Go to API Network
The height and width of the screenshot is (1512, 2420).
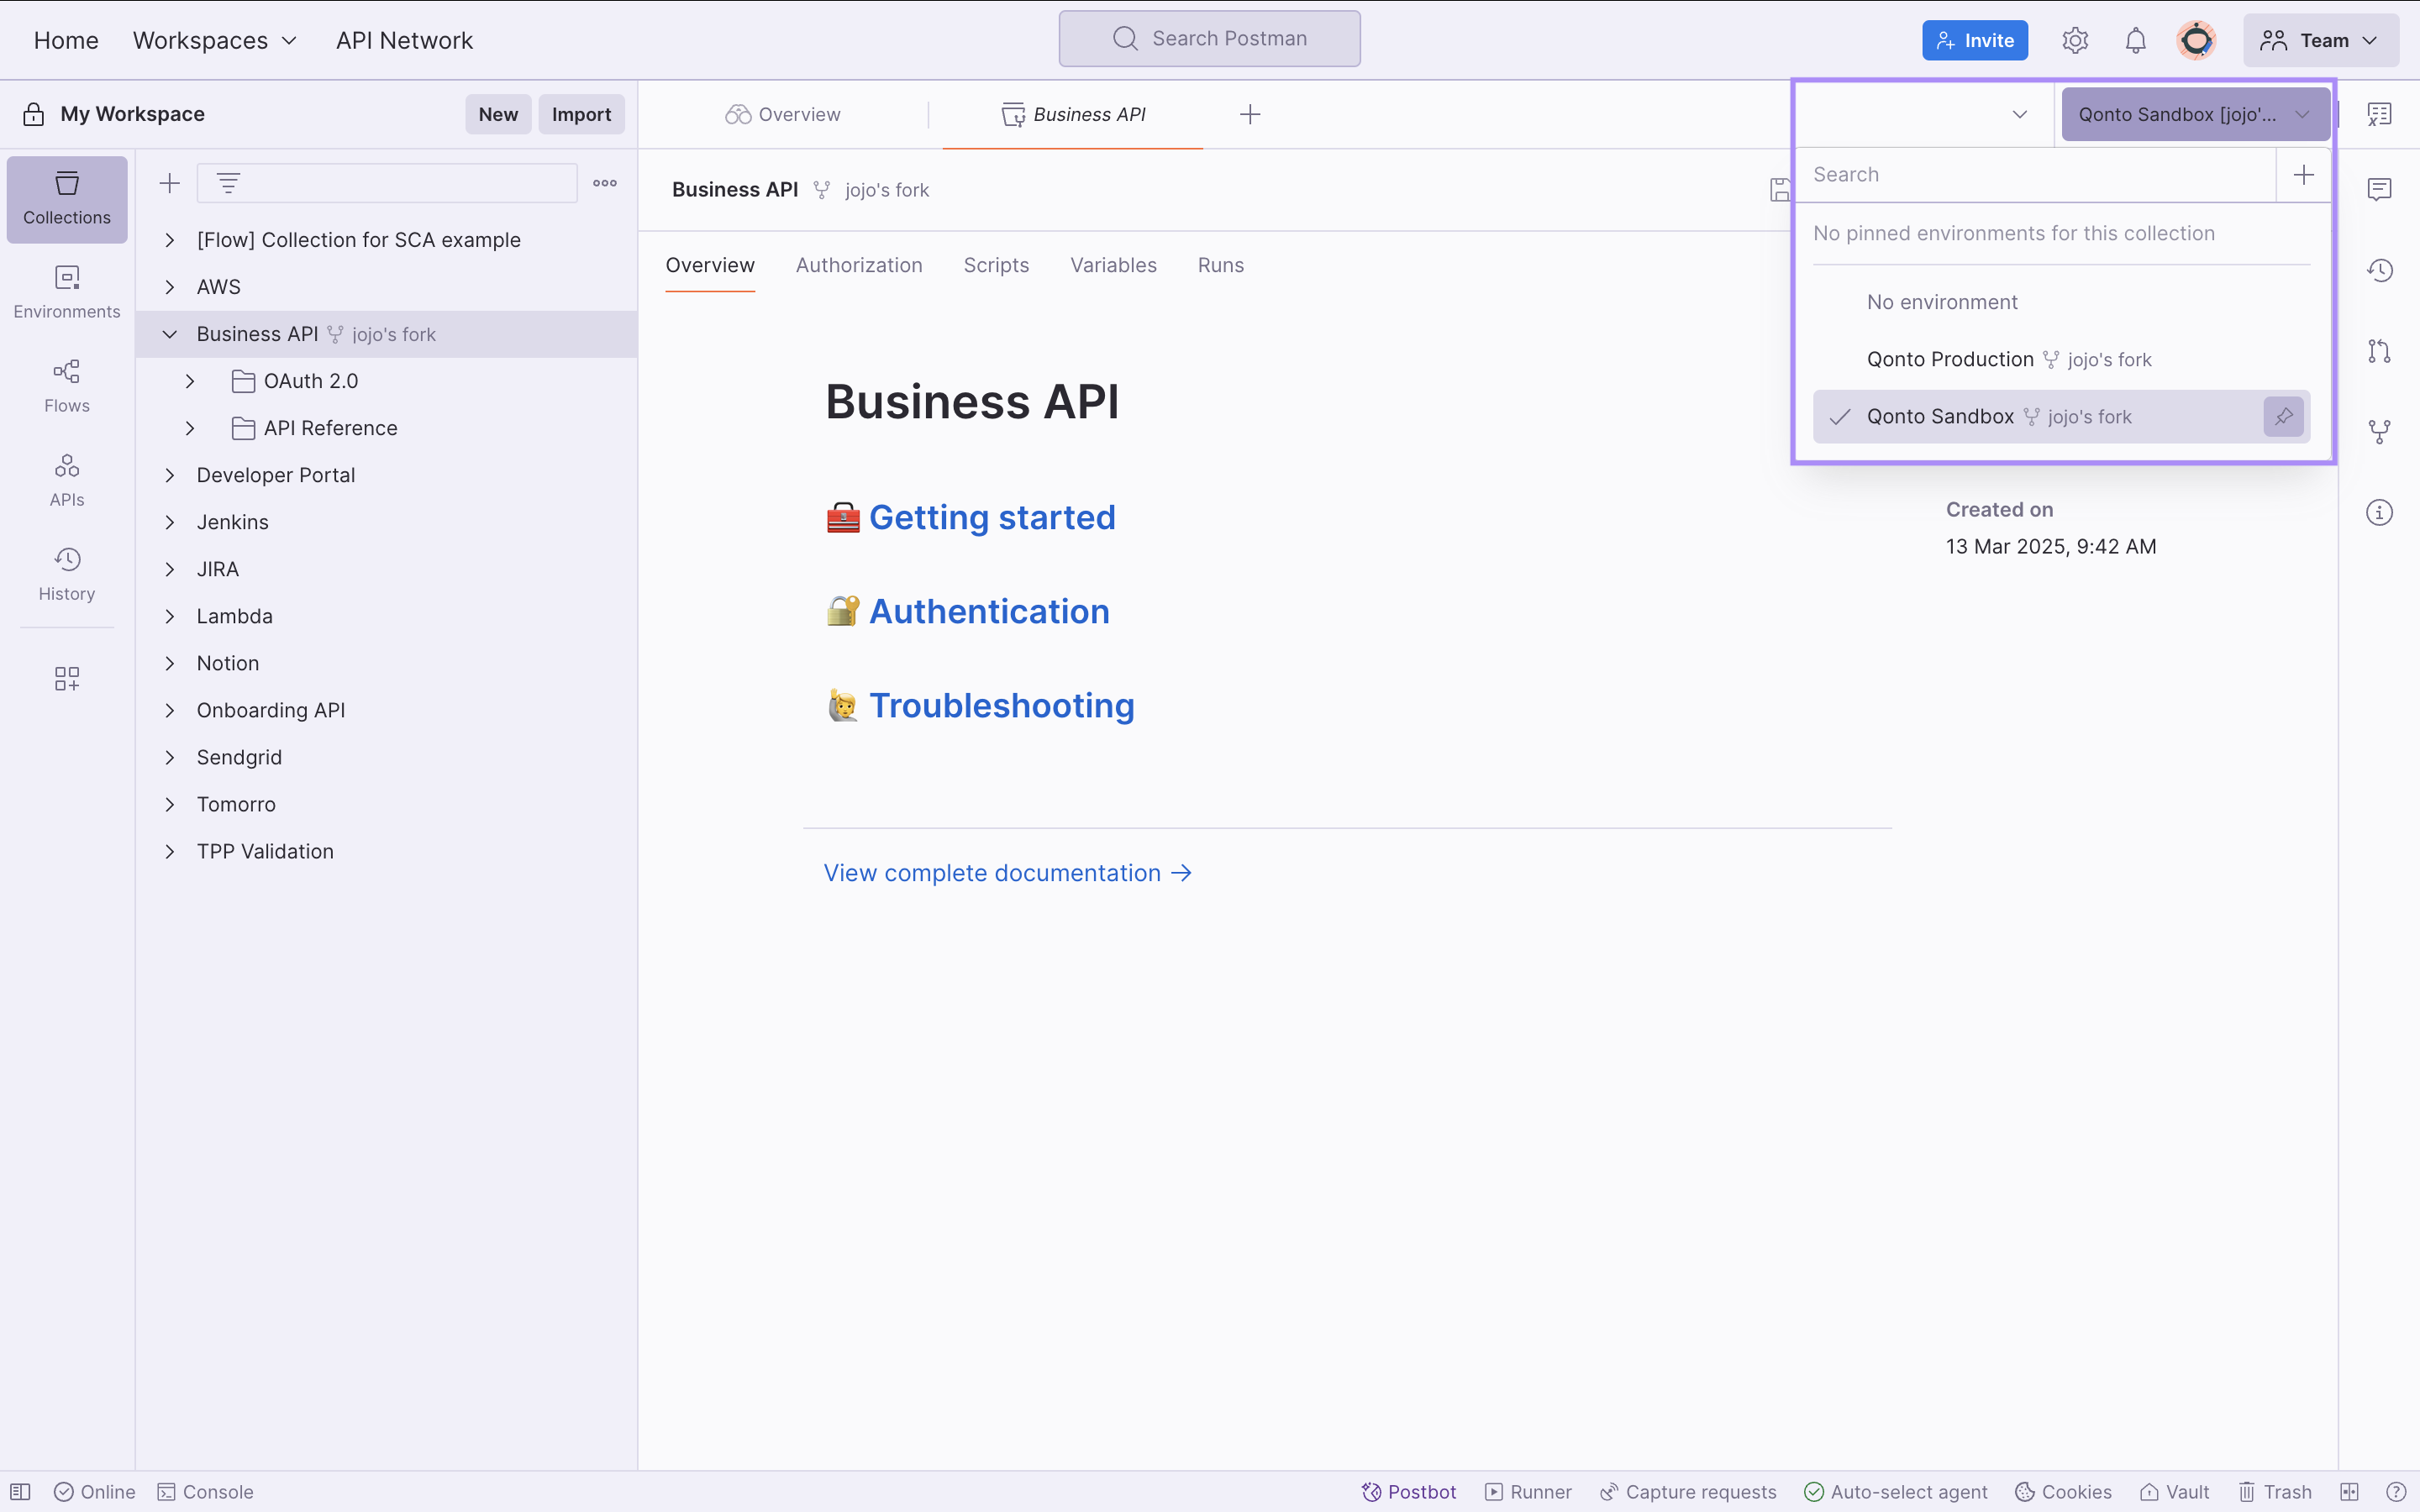404,40
